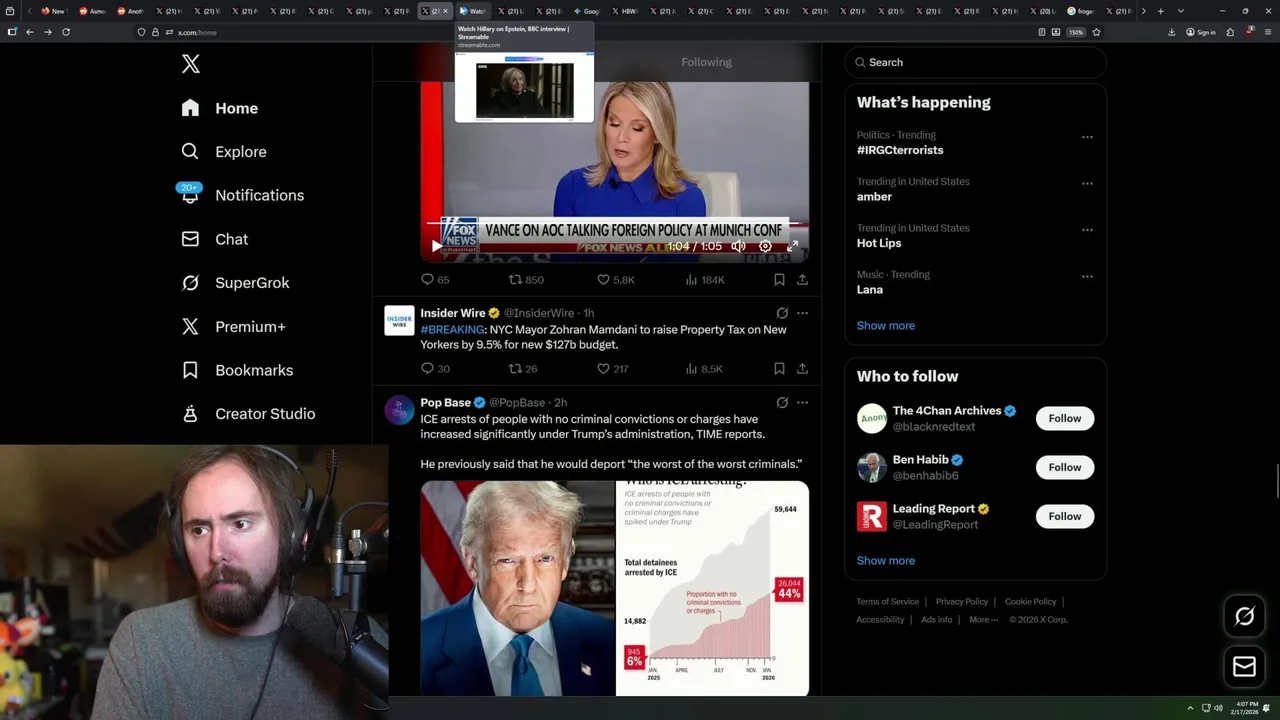The image size is (1280, 720).
Task: Open more options on Insider Wire post
Action: coord(802,313)
